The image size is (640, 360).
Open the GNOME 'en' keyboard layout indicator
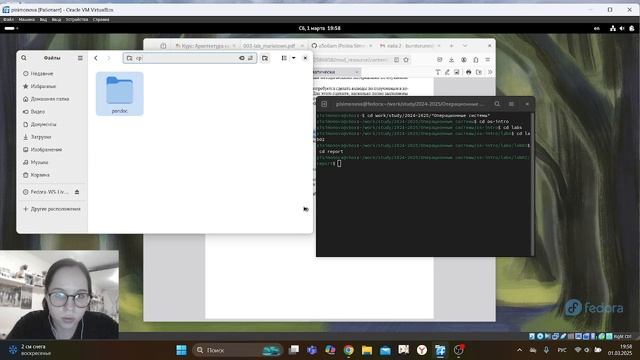[x=597, y=28]
